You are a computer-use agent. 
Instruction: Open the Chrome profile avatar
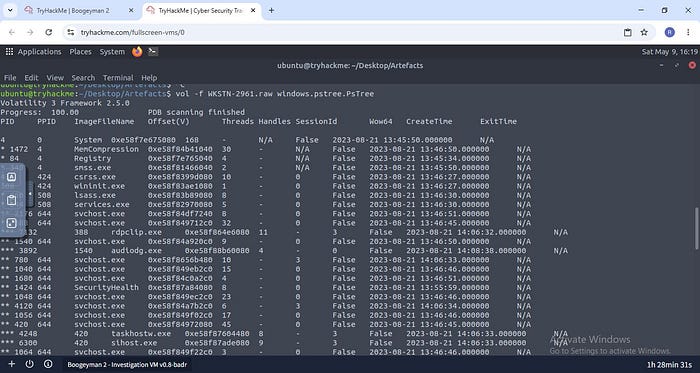click(x=670, y=32)
